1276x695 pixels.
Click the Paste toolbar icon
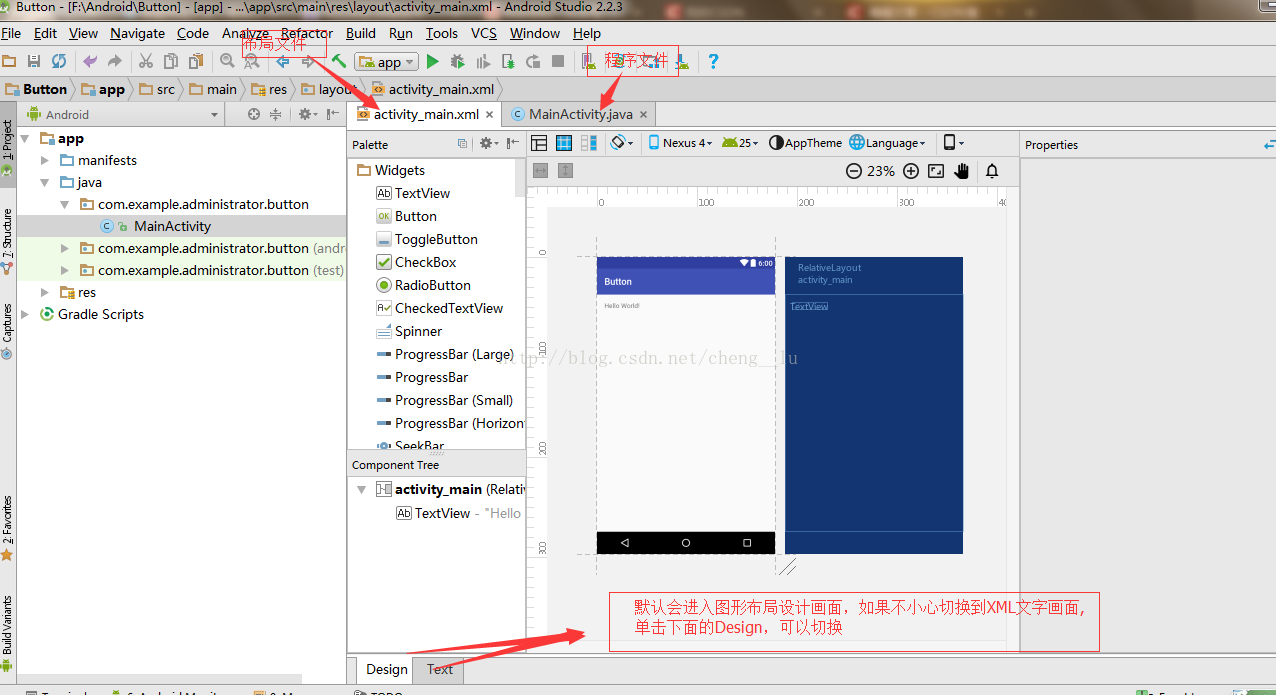(196, 61)
